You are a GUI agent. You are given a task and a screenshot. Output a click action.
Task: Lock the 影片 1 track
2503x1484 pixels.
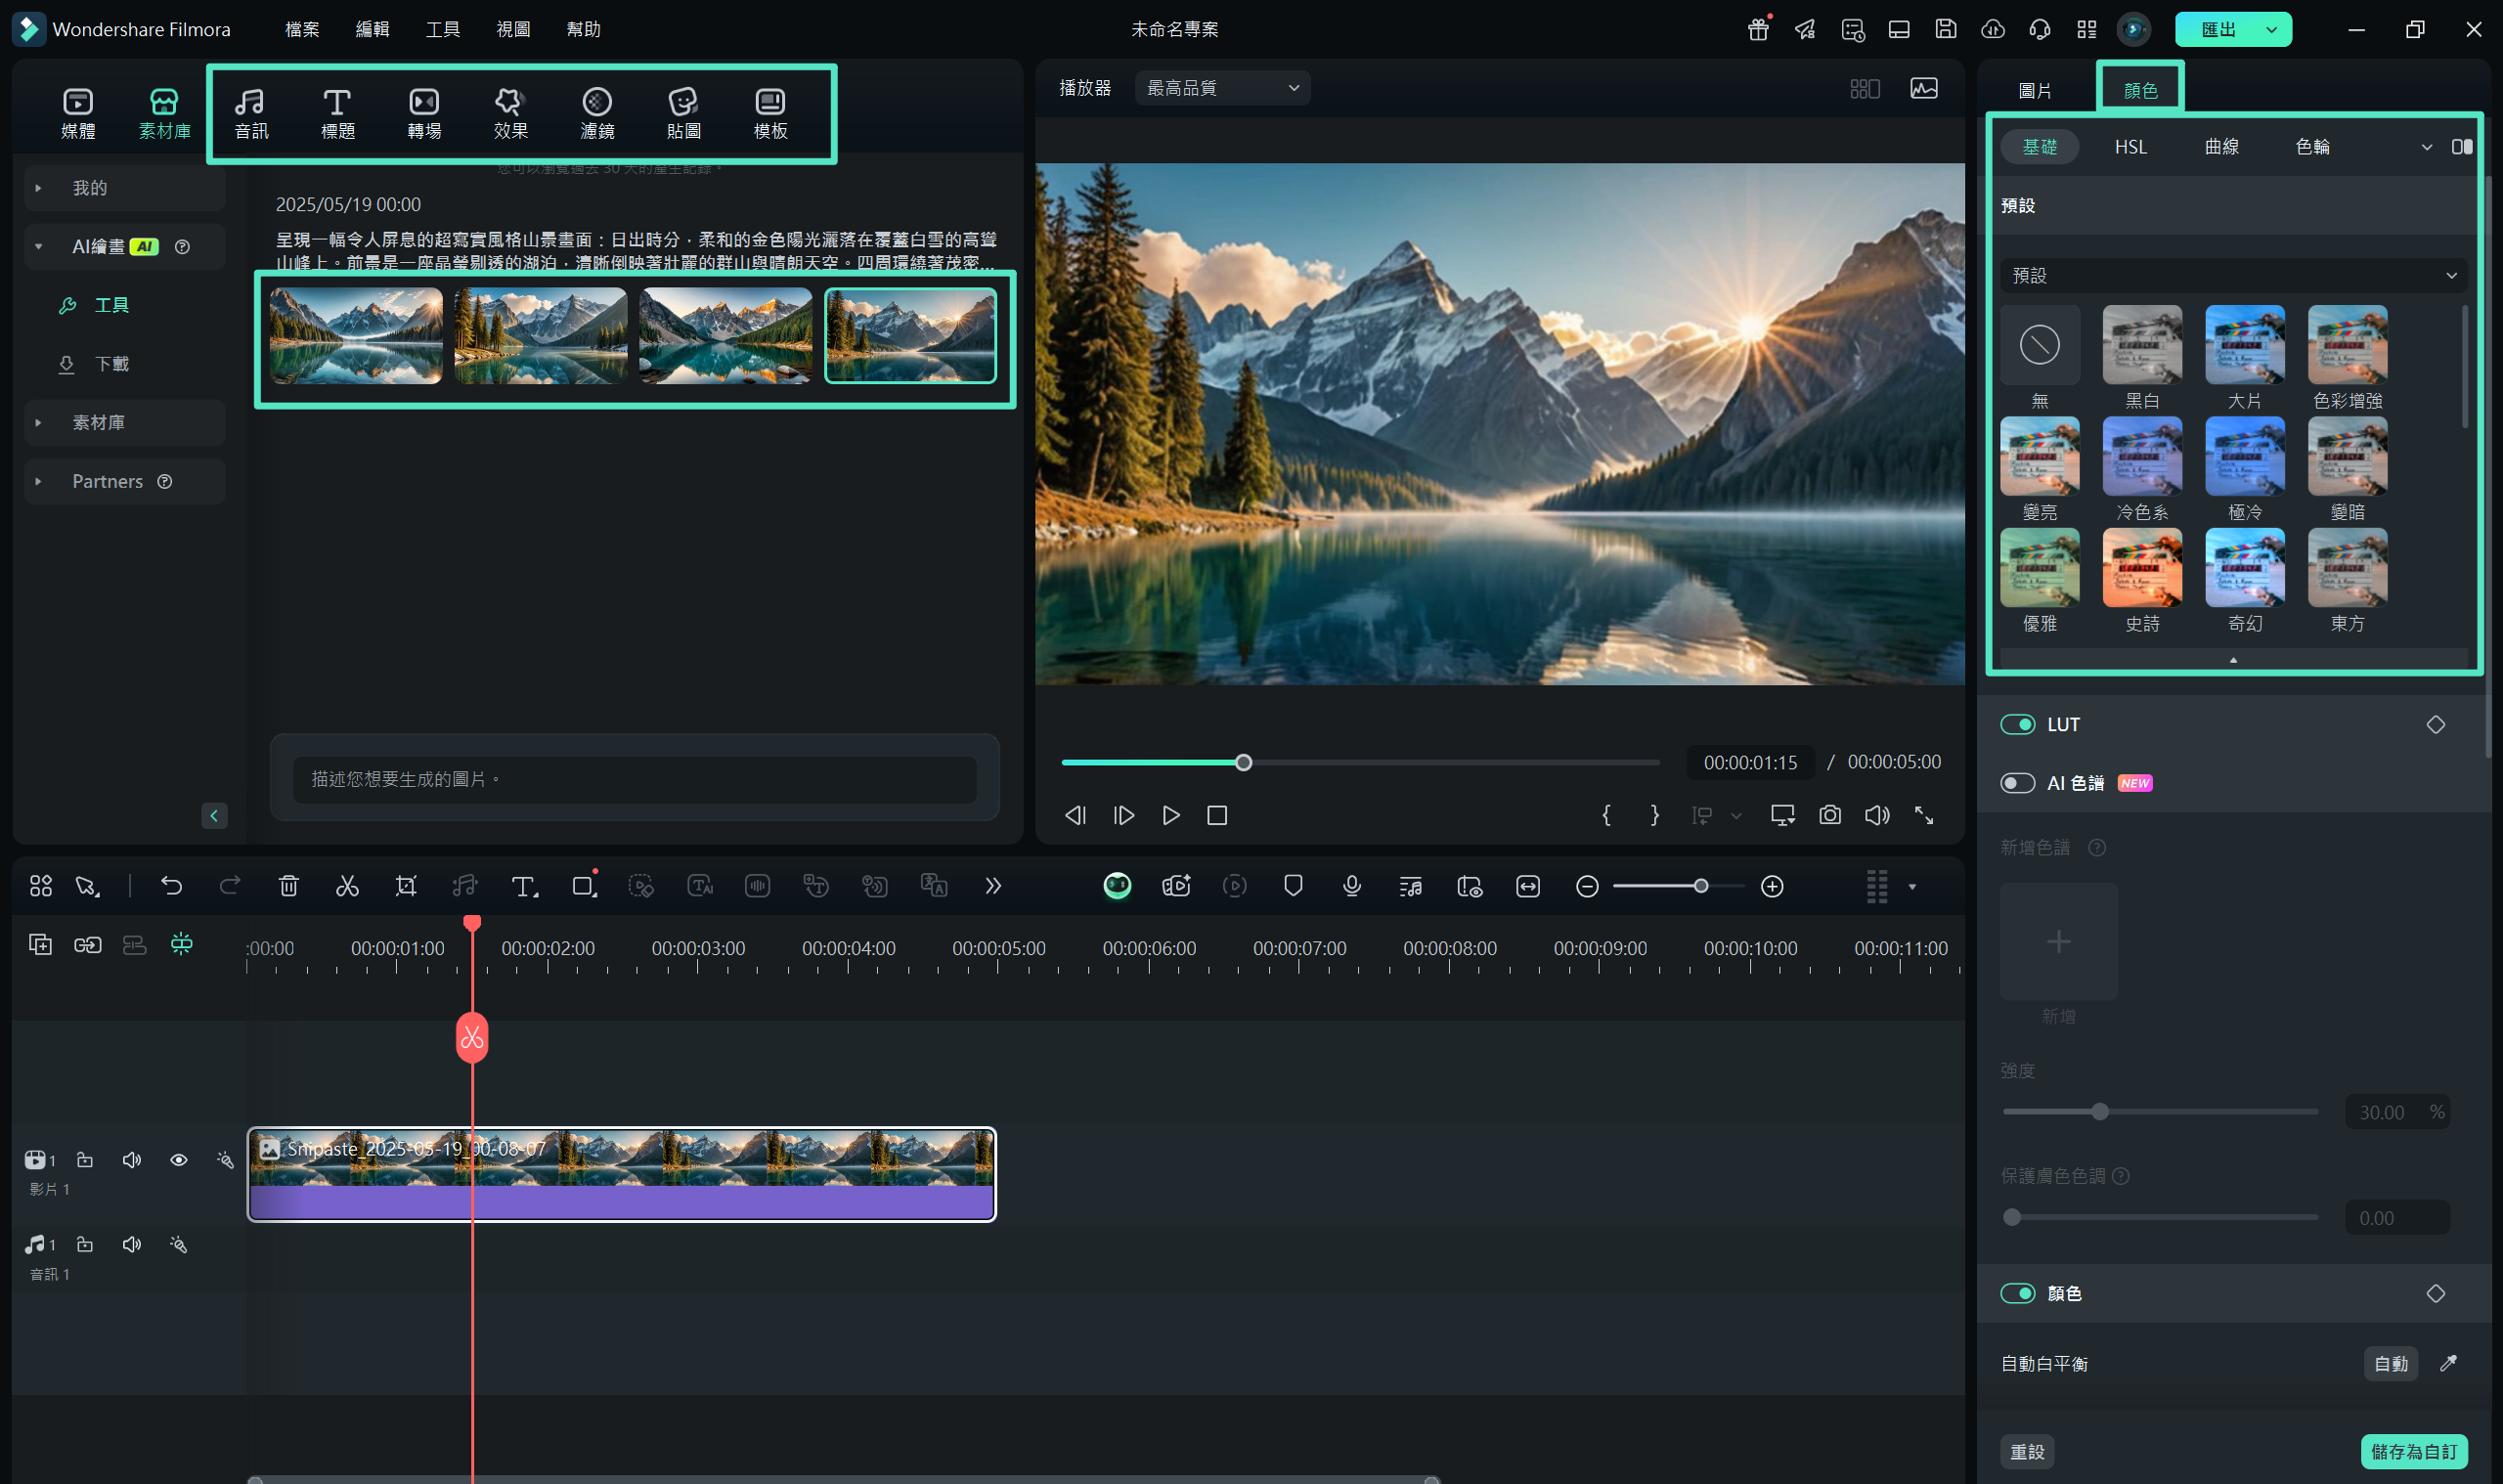[85, 1159]
